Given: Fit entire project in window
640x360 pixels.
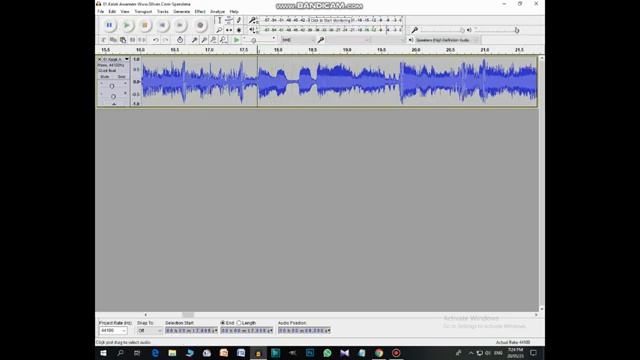Looking at the screenshot, I should [223, 40].
